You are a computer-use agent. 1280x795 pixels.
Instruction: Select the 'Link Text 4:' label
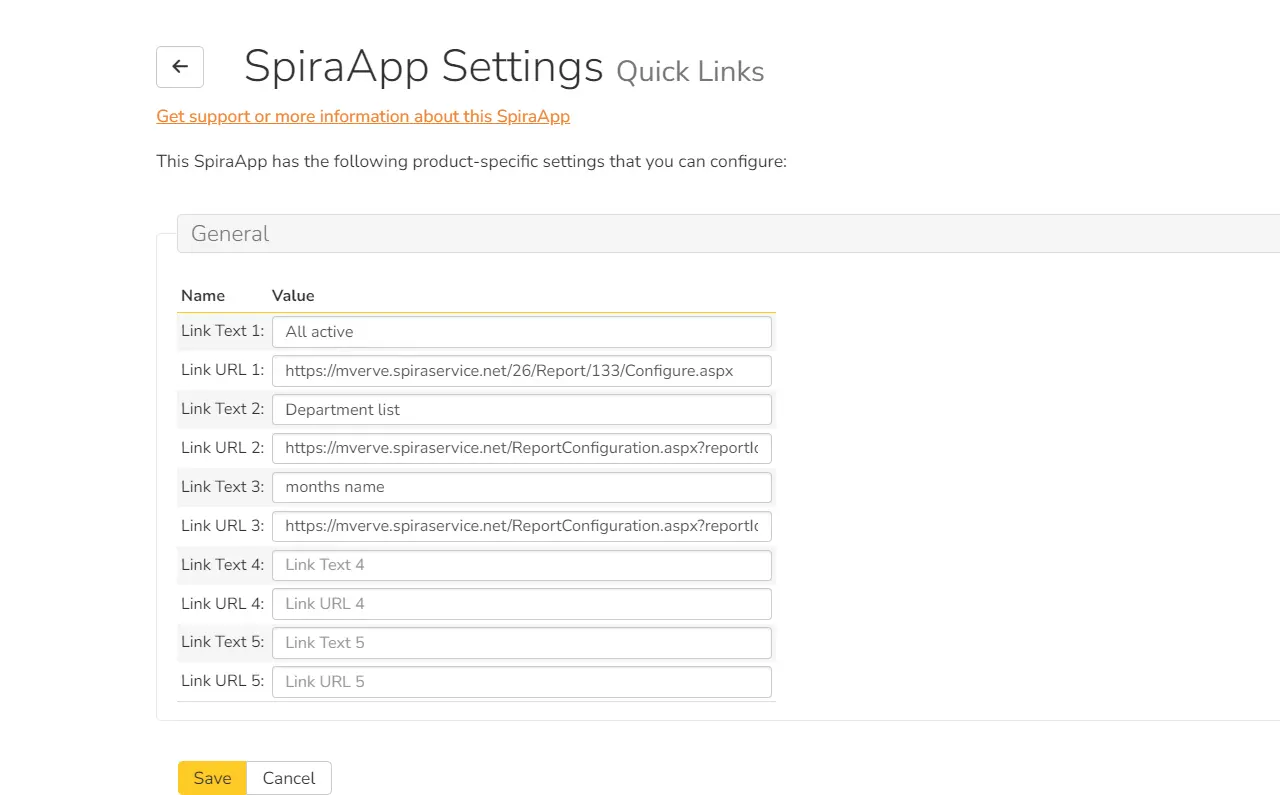pyautogui.click(x=222, y=565)
